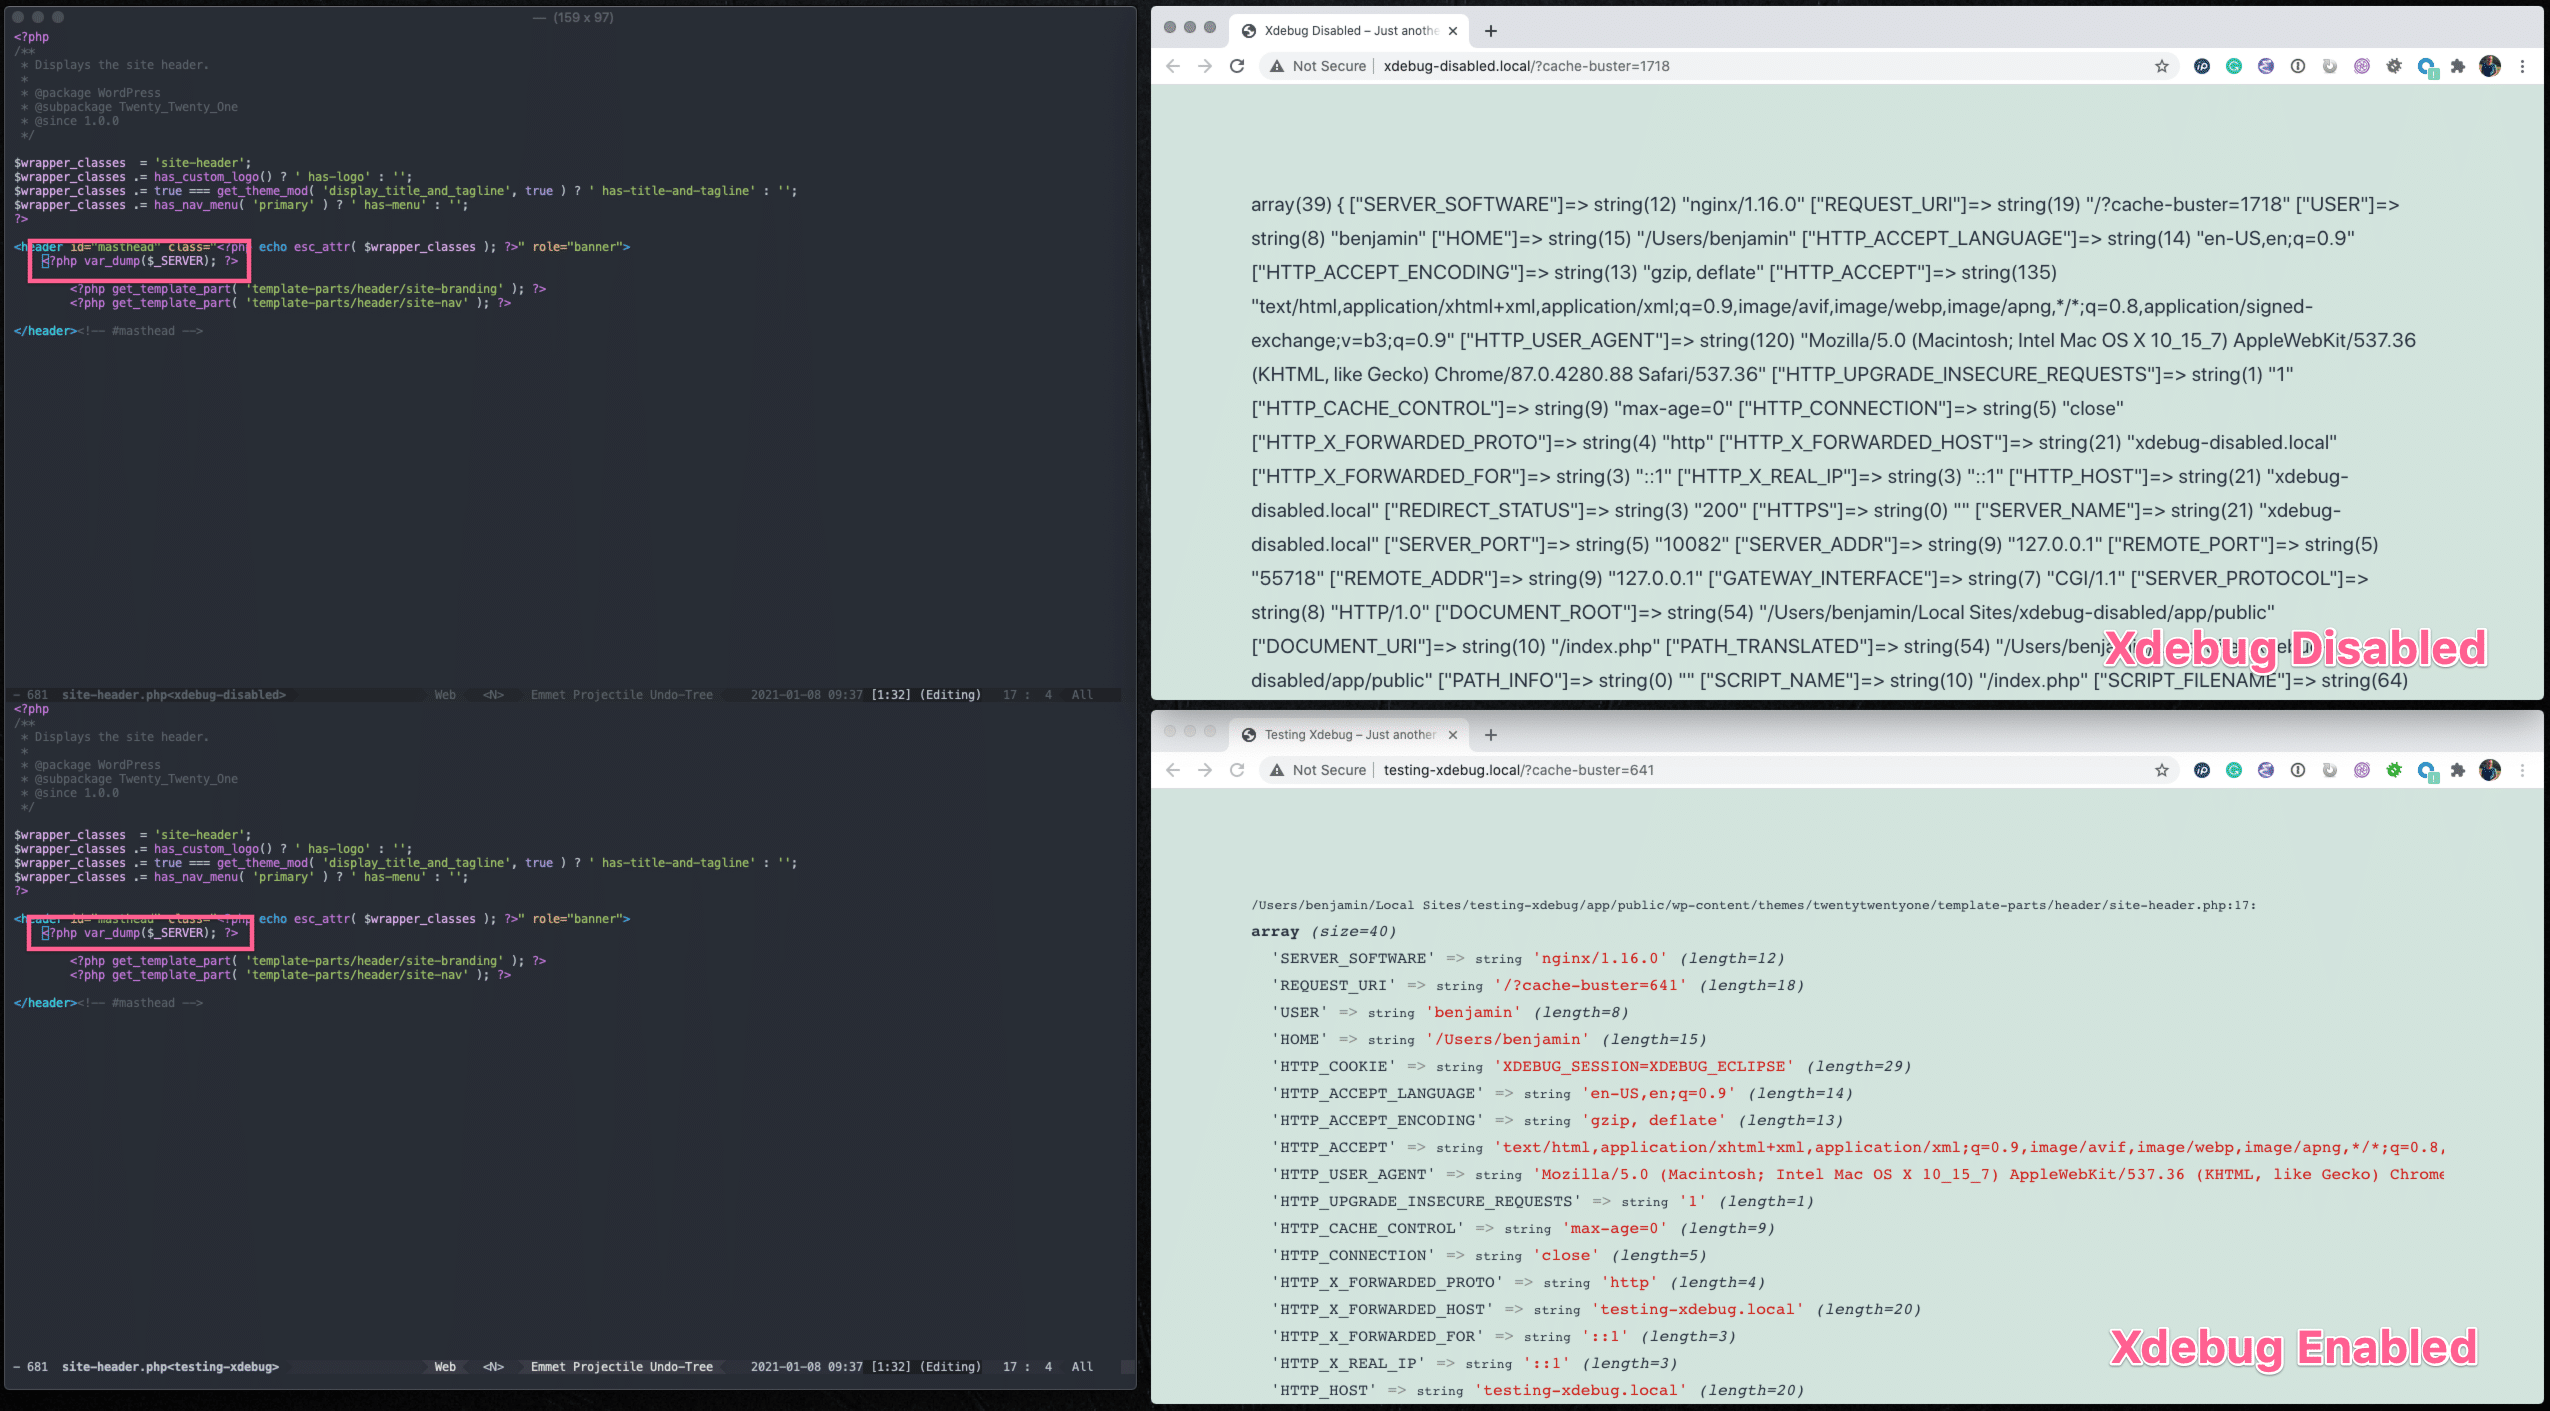Open a new tab next to Testing Xdebug tab
Screen dimensions: 2550x1411
(x=1491, y=735)
